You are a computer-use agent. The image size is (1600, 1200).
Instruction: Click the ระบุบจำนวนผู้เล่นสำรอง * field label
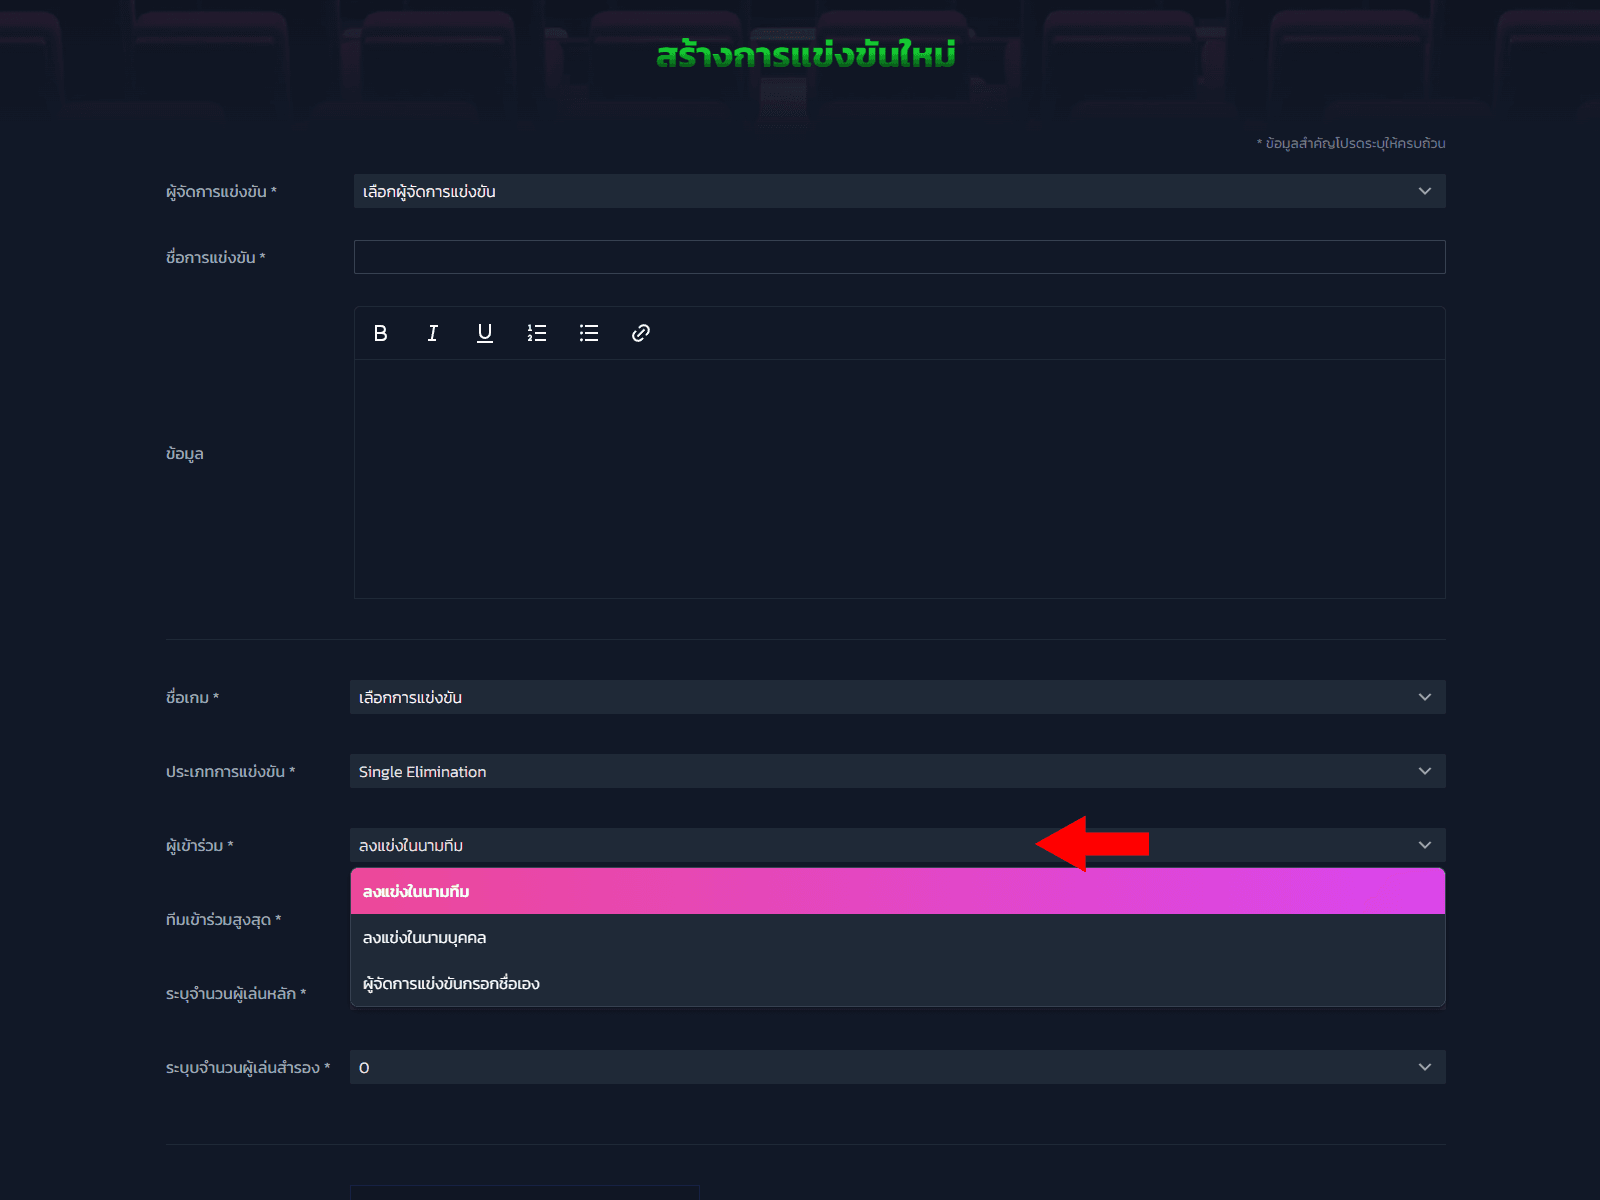(x=248, y=1067)
